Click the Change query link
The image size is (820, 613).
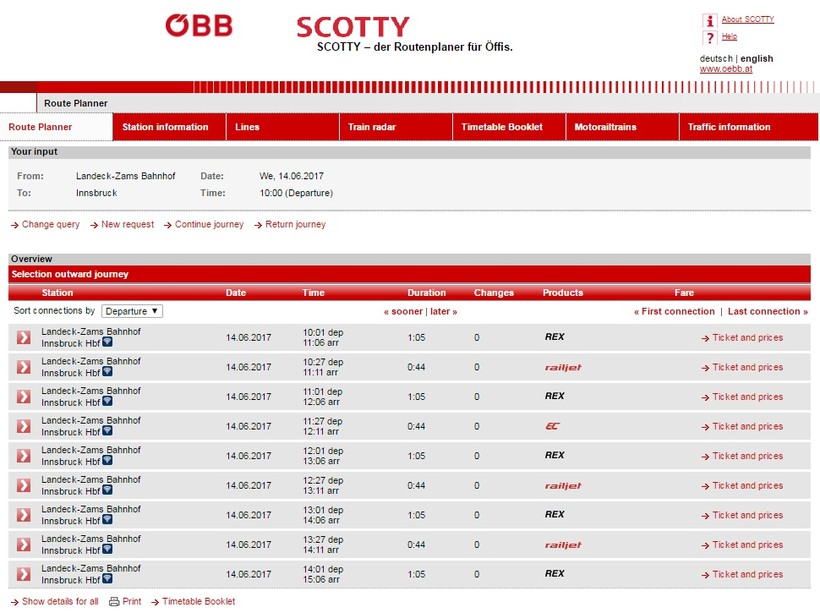(50, 225)
